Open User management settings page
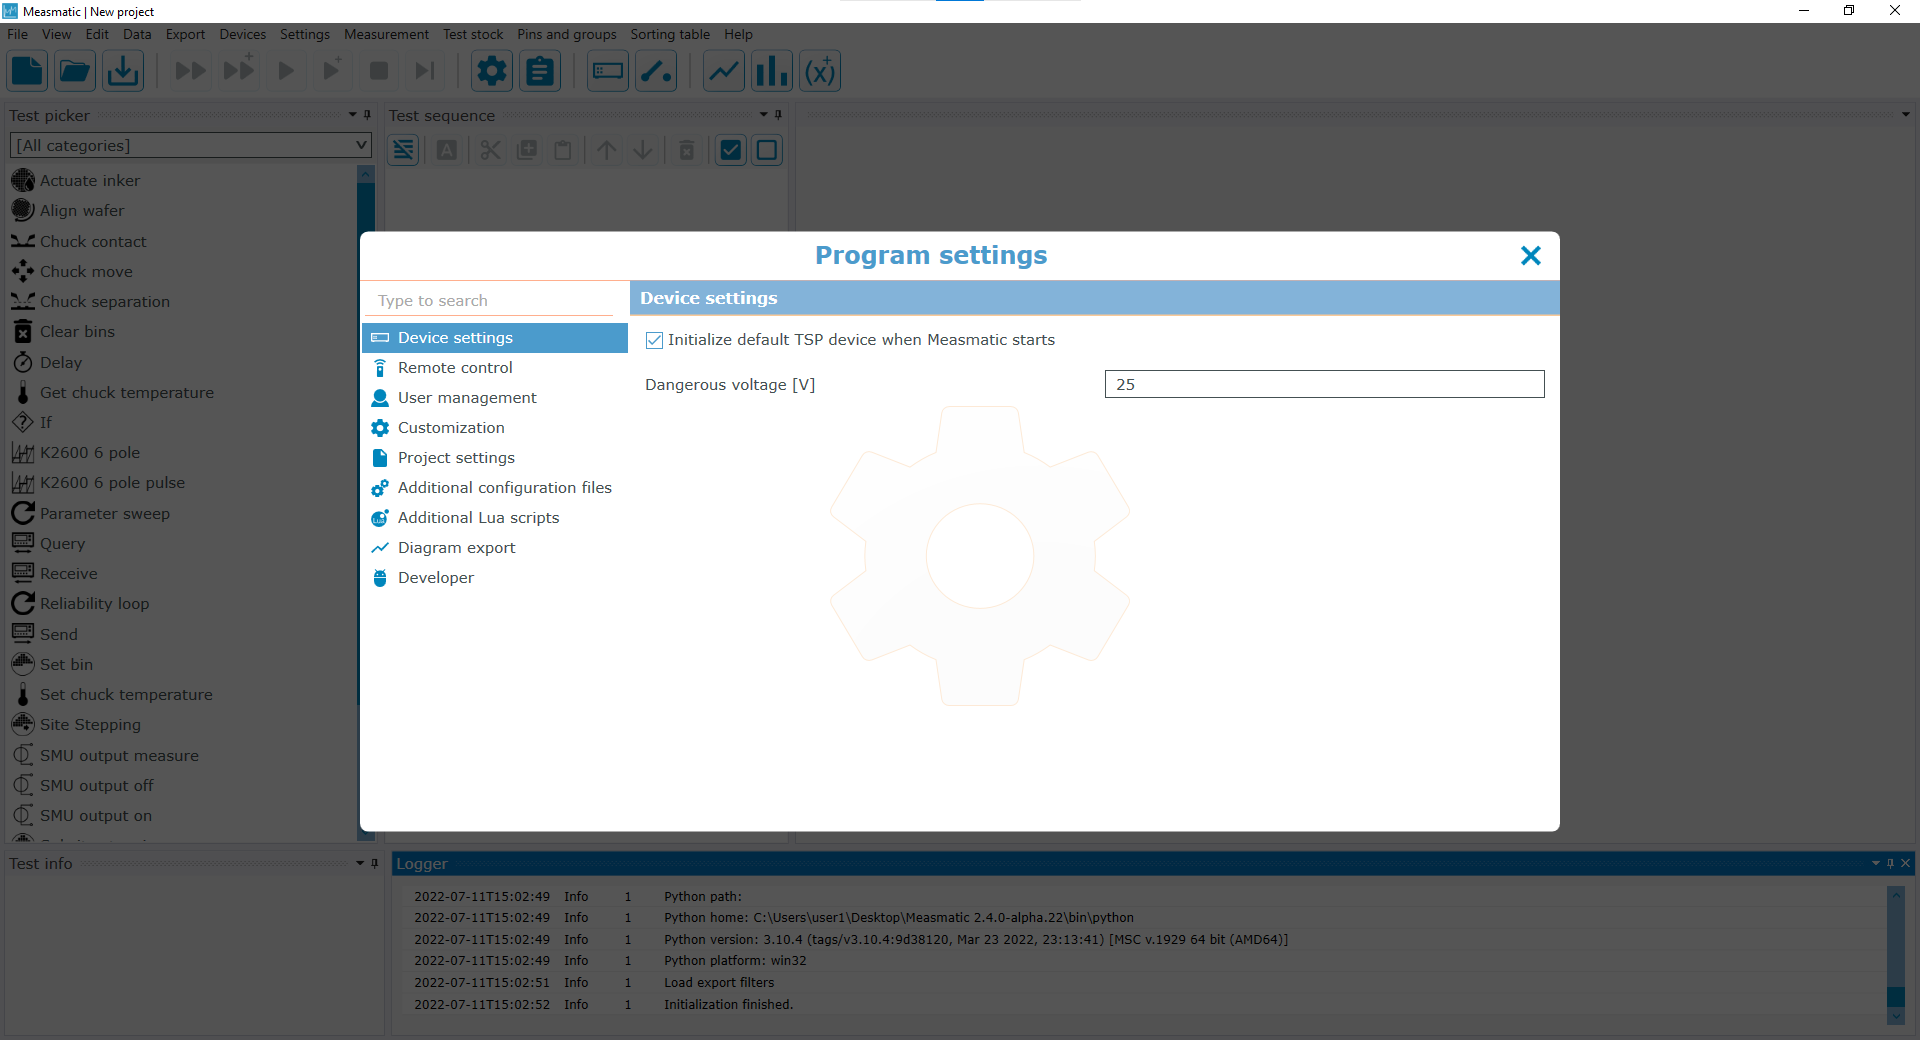 click(495, 398)
